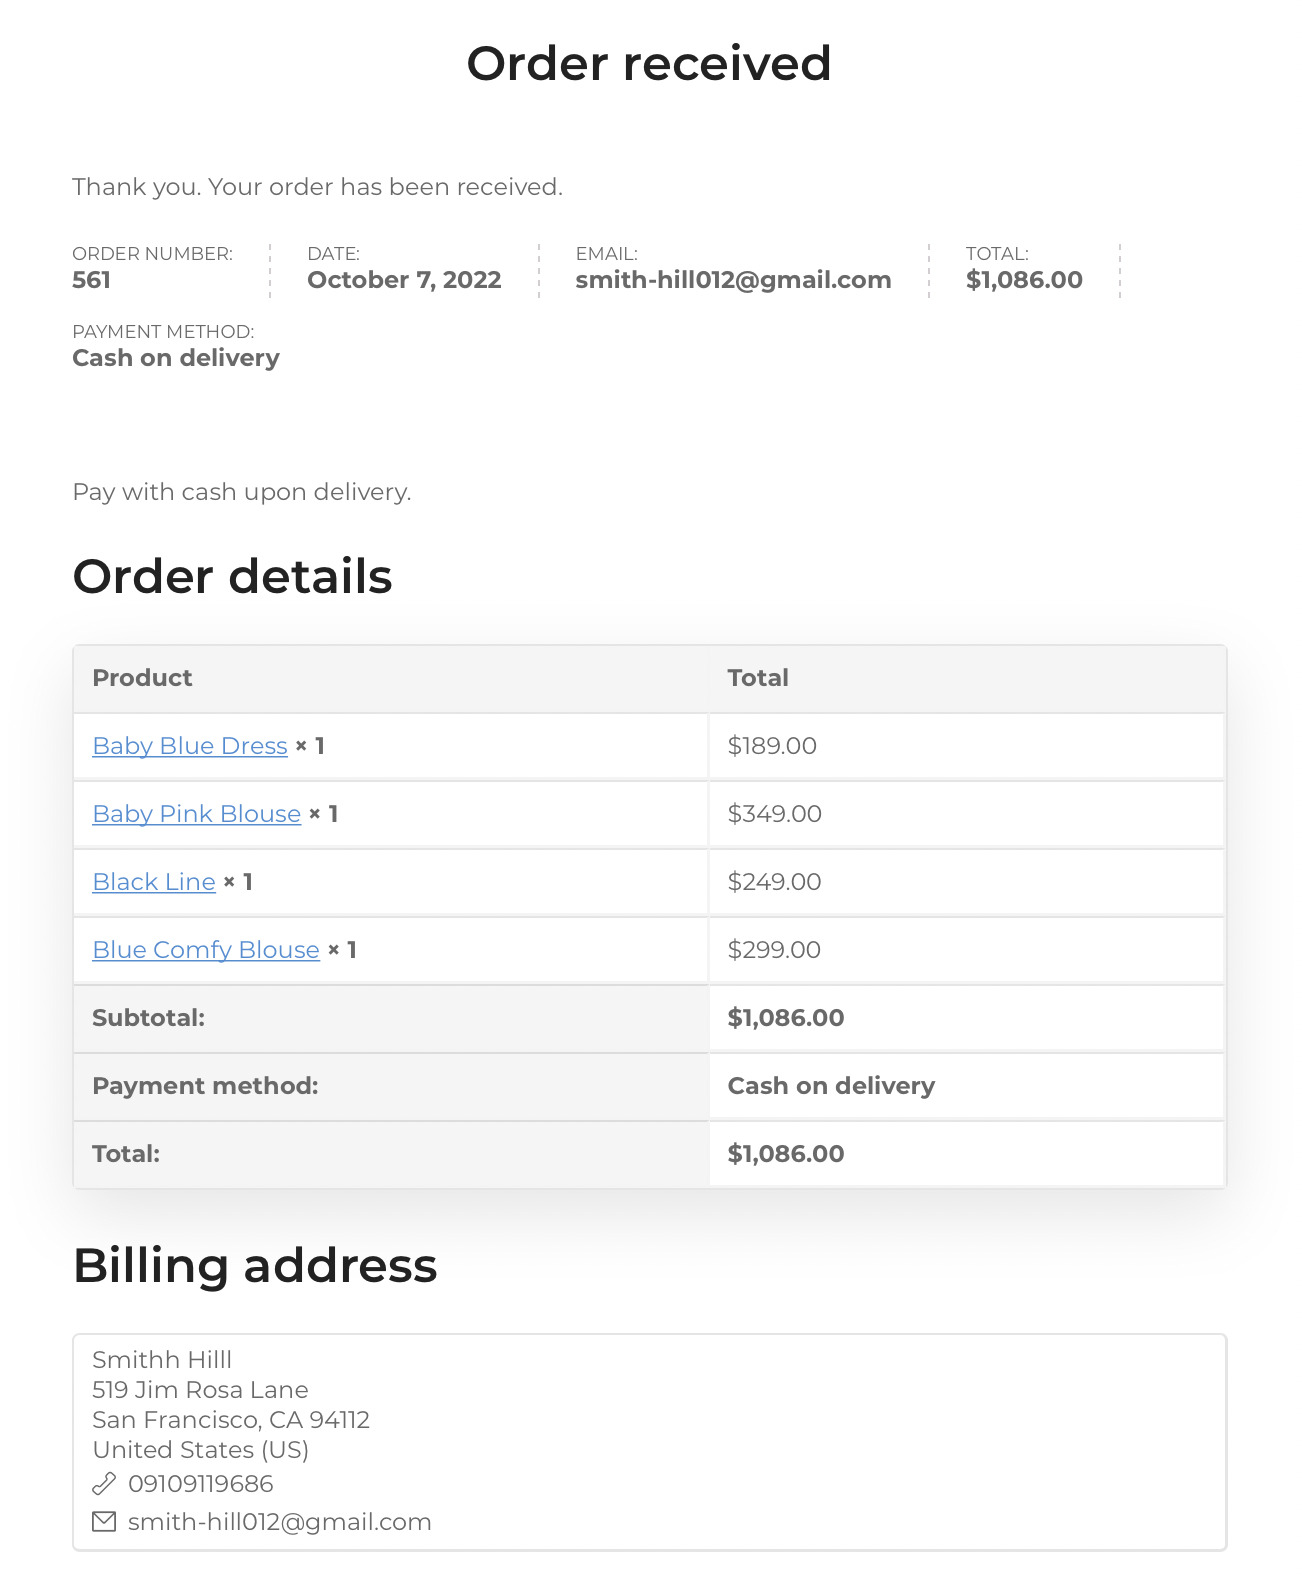Click the Total column header
The width and height of the screenshot is (1302, 1576).
758,678
